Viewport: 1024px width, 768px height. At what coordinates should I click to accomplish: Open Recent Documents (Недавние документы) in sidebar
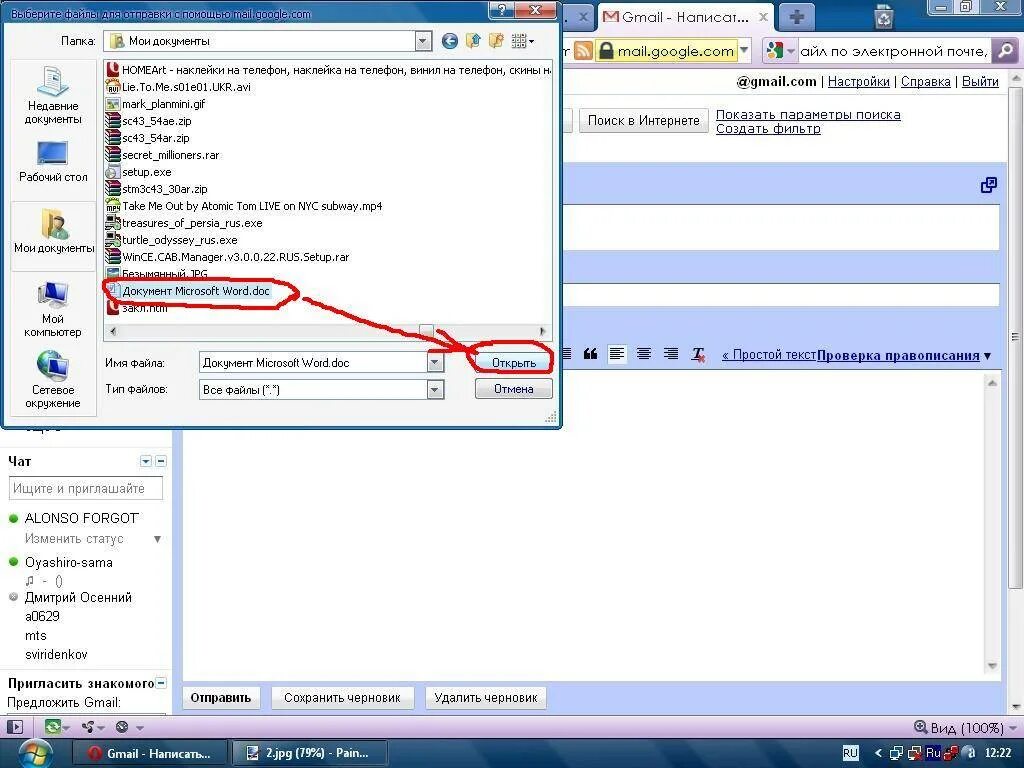tap(53, 95)
